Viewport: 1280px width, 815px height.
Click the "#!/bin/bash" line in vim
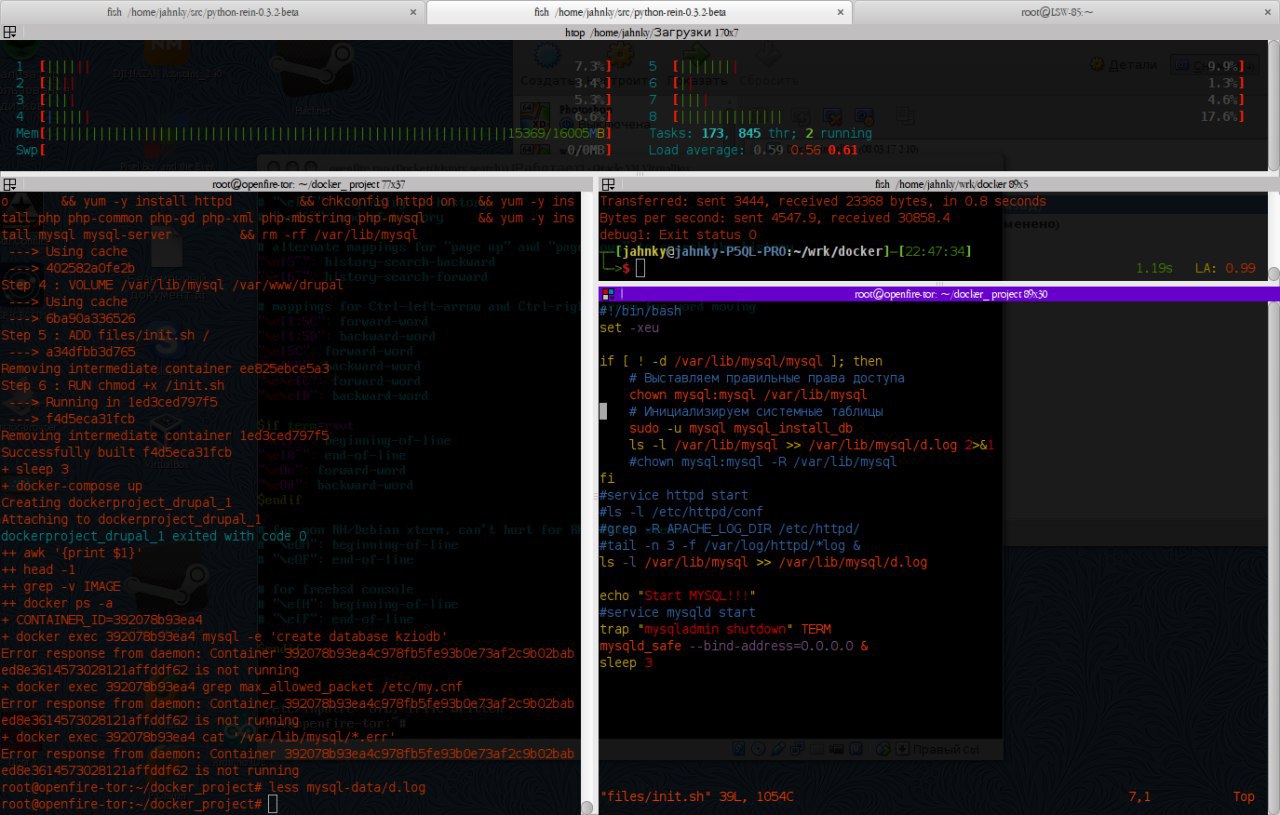[x=641, y=311]
